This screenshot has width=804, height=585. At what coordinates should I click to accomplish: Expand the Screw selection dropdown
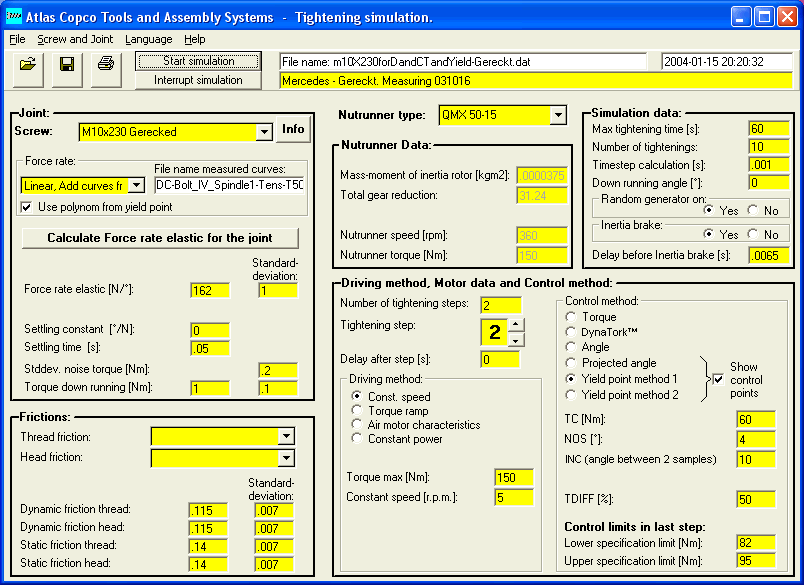264,131
